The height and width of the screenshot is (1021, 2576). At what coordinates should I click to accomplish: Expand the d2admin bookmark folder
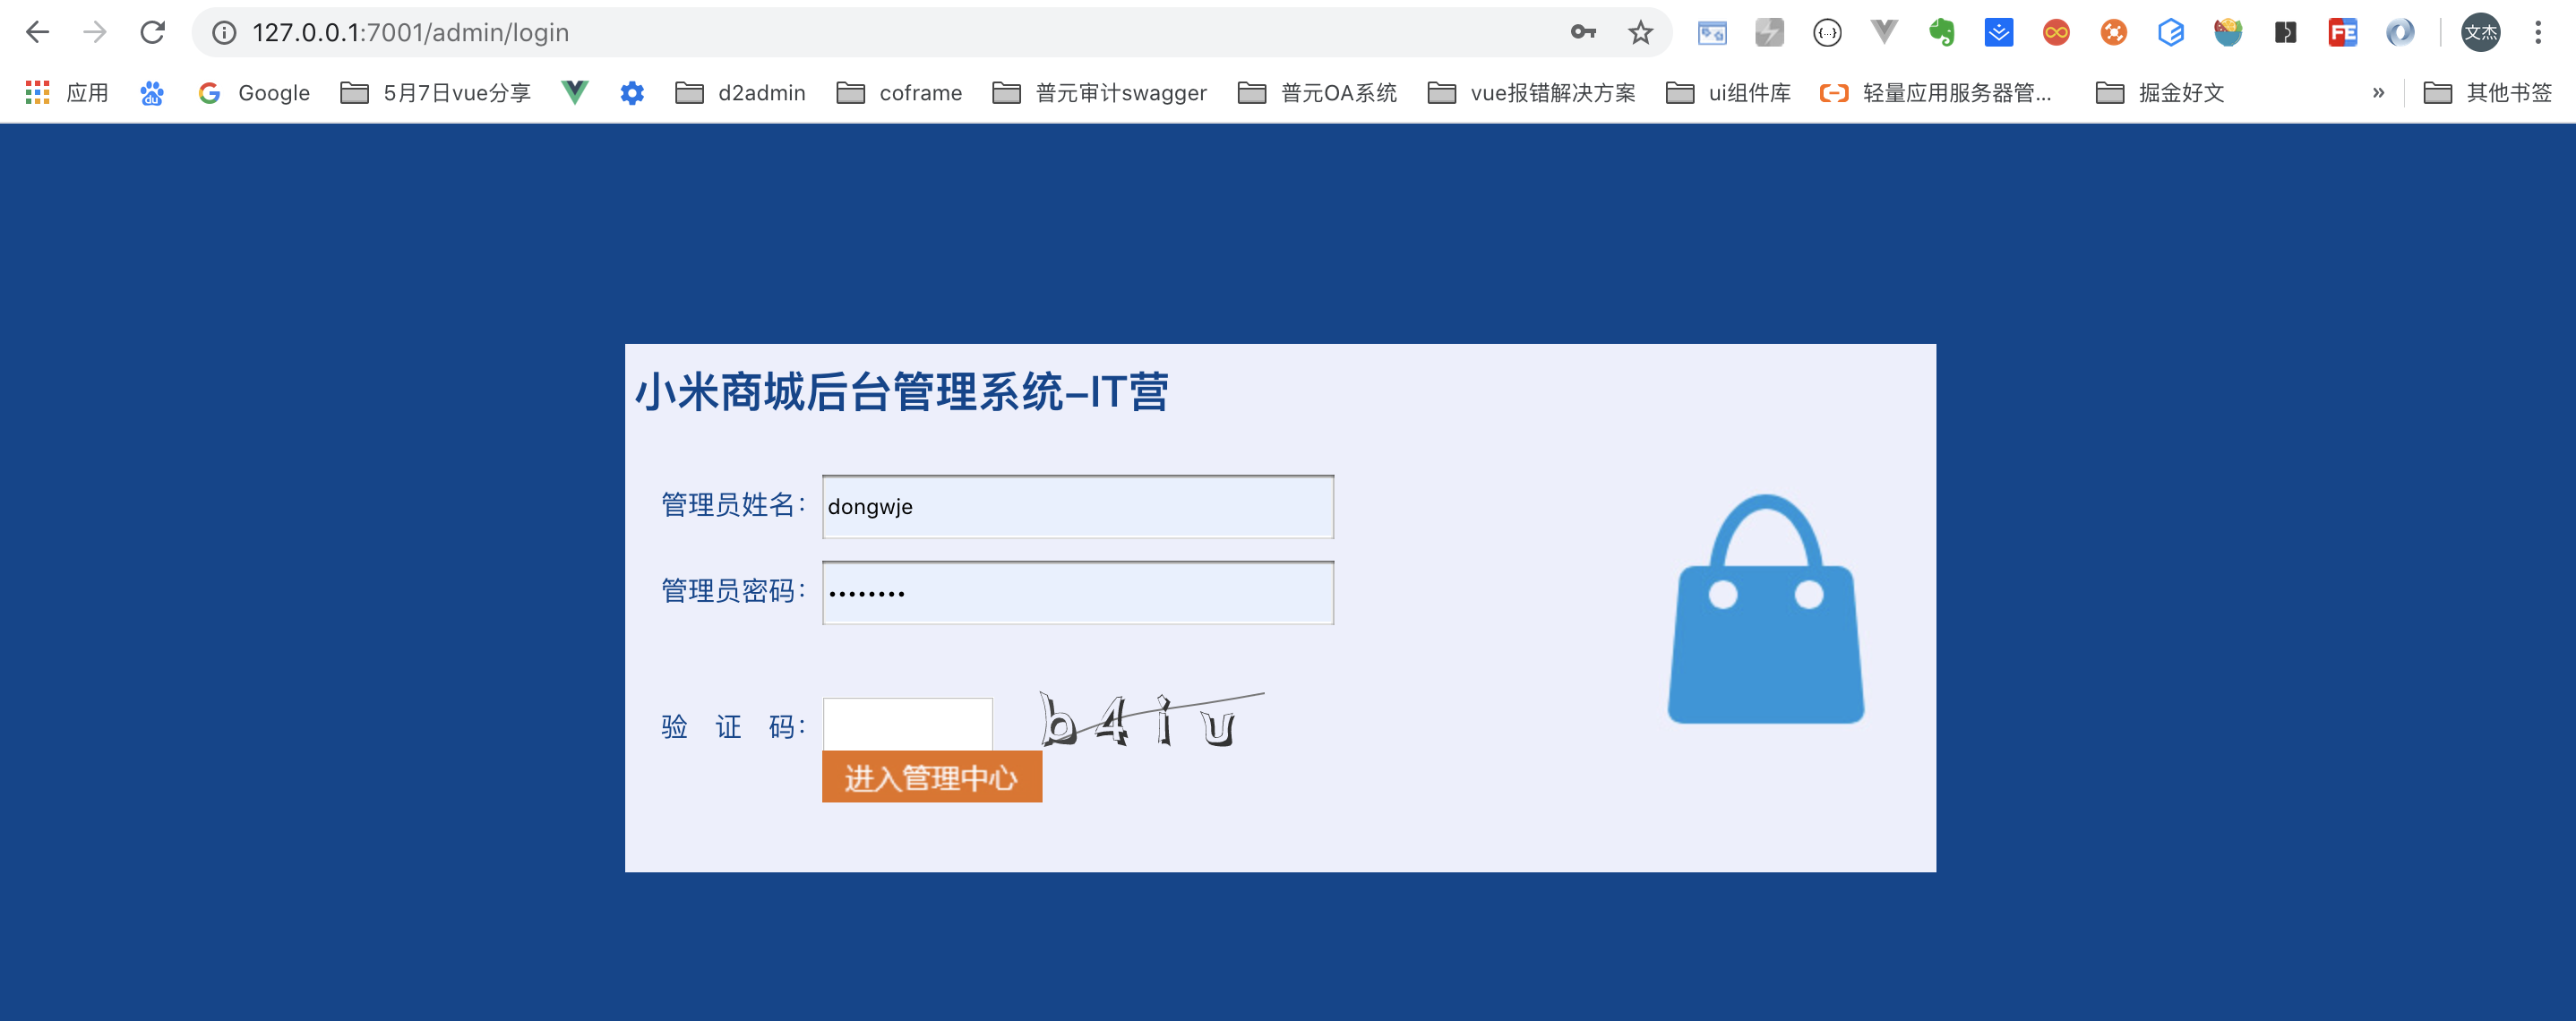coord(740,93)
